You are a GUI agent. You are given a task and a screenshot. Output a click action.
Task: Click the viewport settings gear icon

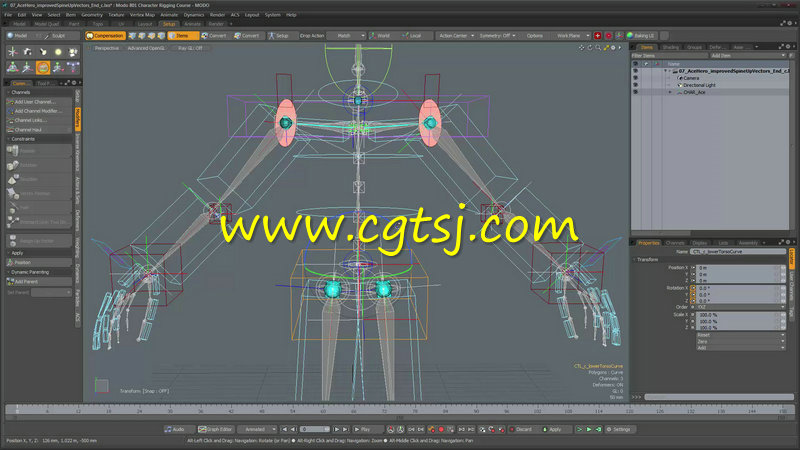613,48
